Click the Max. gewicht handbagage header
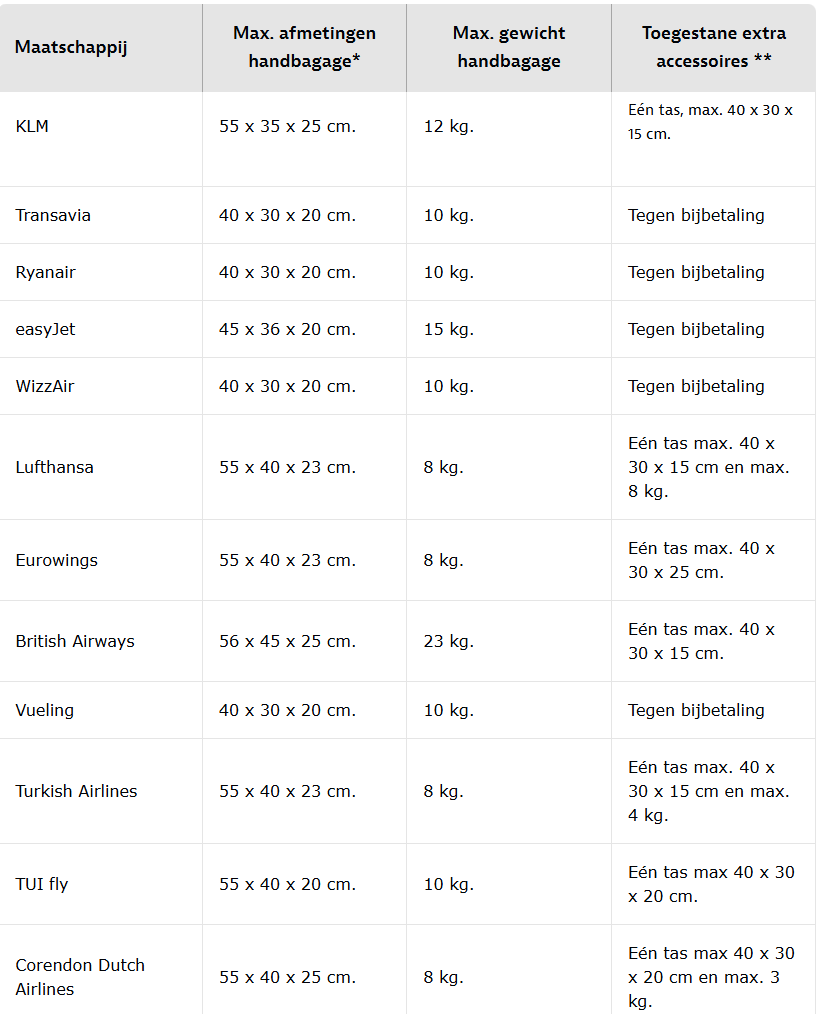 [x=508, y=47]
